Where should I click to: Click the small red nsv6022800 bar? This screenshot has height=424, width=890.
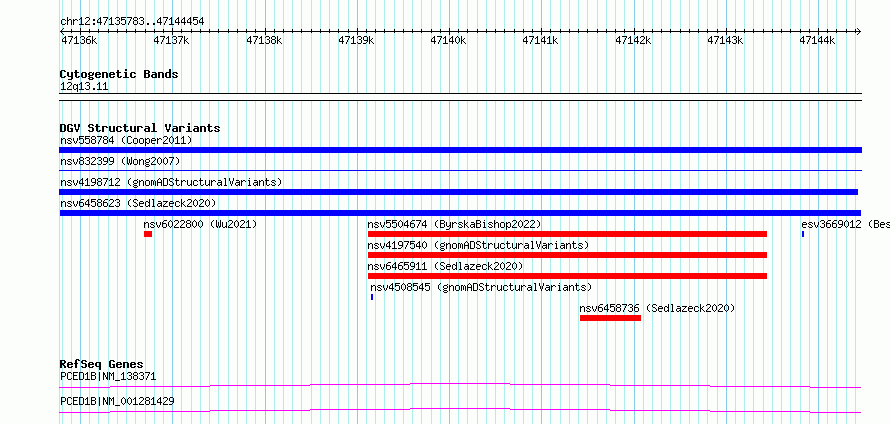148,234
